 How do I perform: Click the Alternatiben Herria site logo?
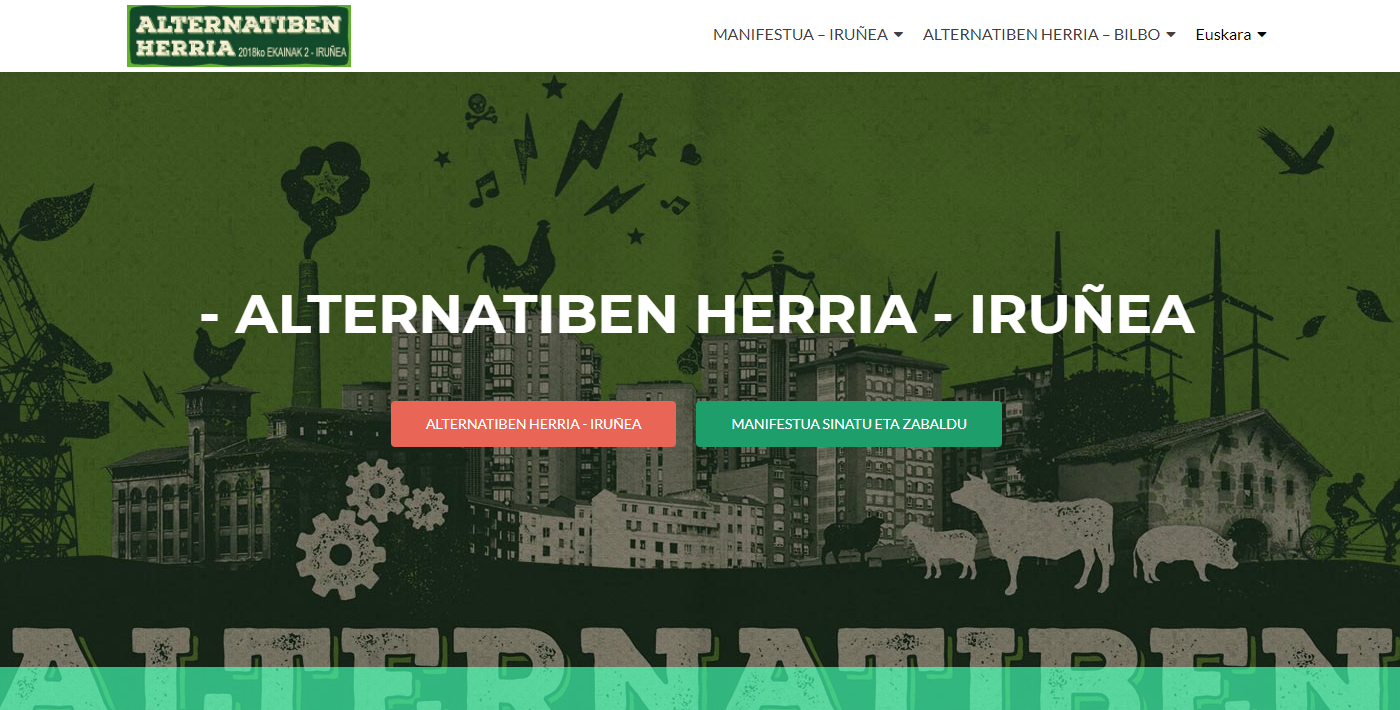(x=239, y=36)
